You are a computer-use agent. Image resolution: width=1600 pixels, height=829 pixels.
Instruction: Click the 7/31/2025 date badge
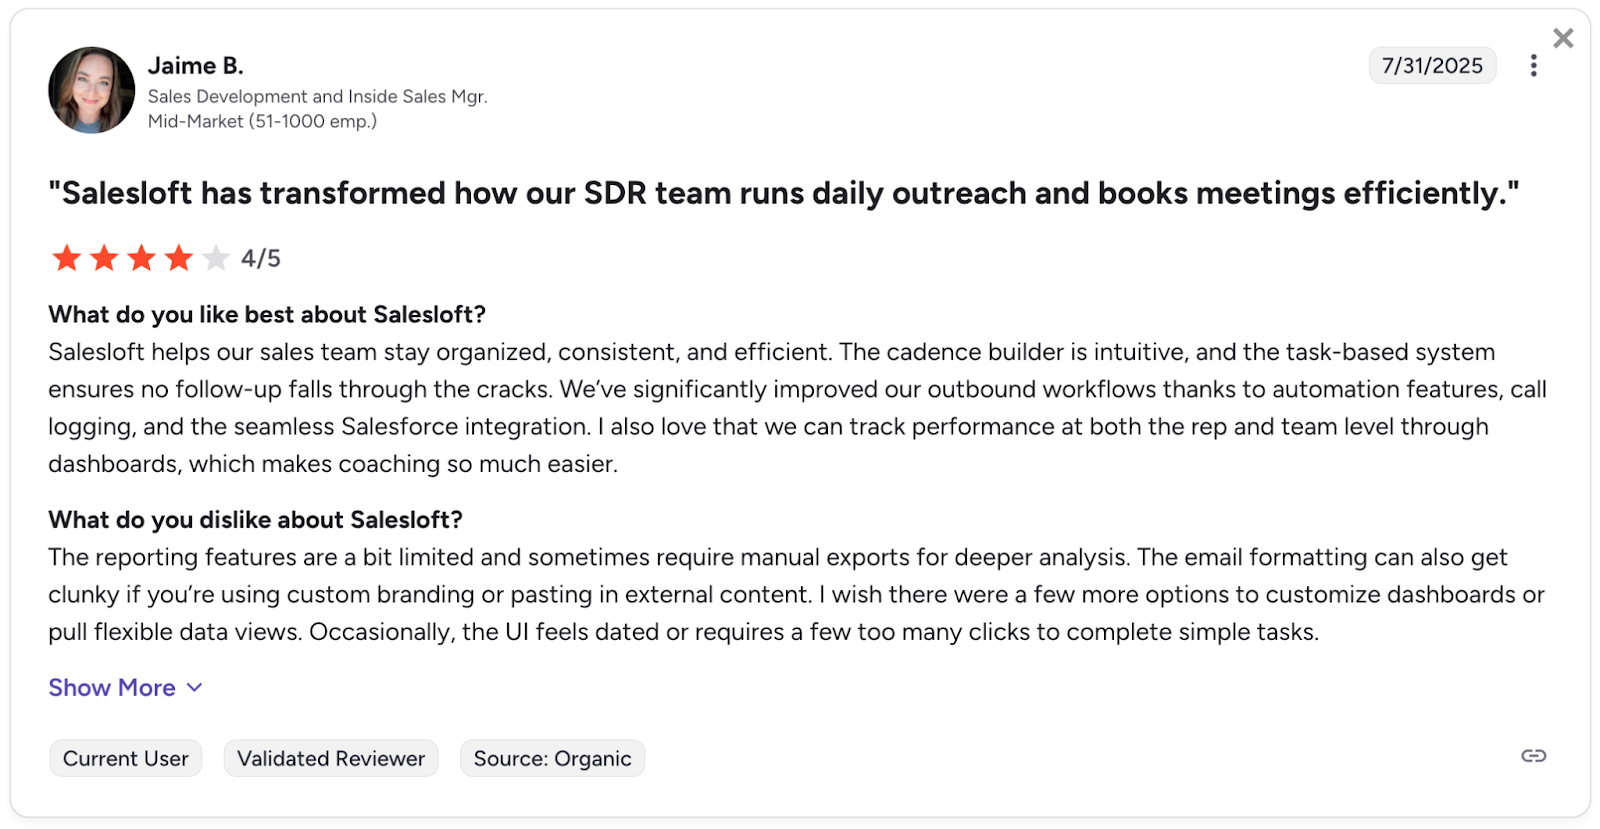coord(1432,66)
